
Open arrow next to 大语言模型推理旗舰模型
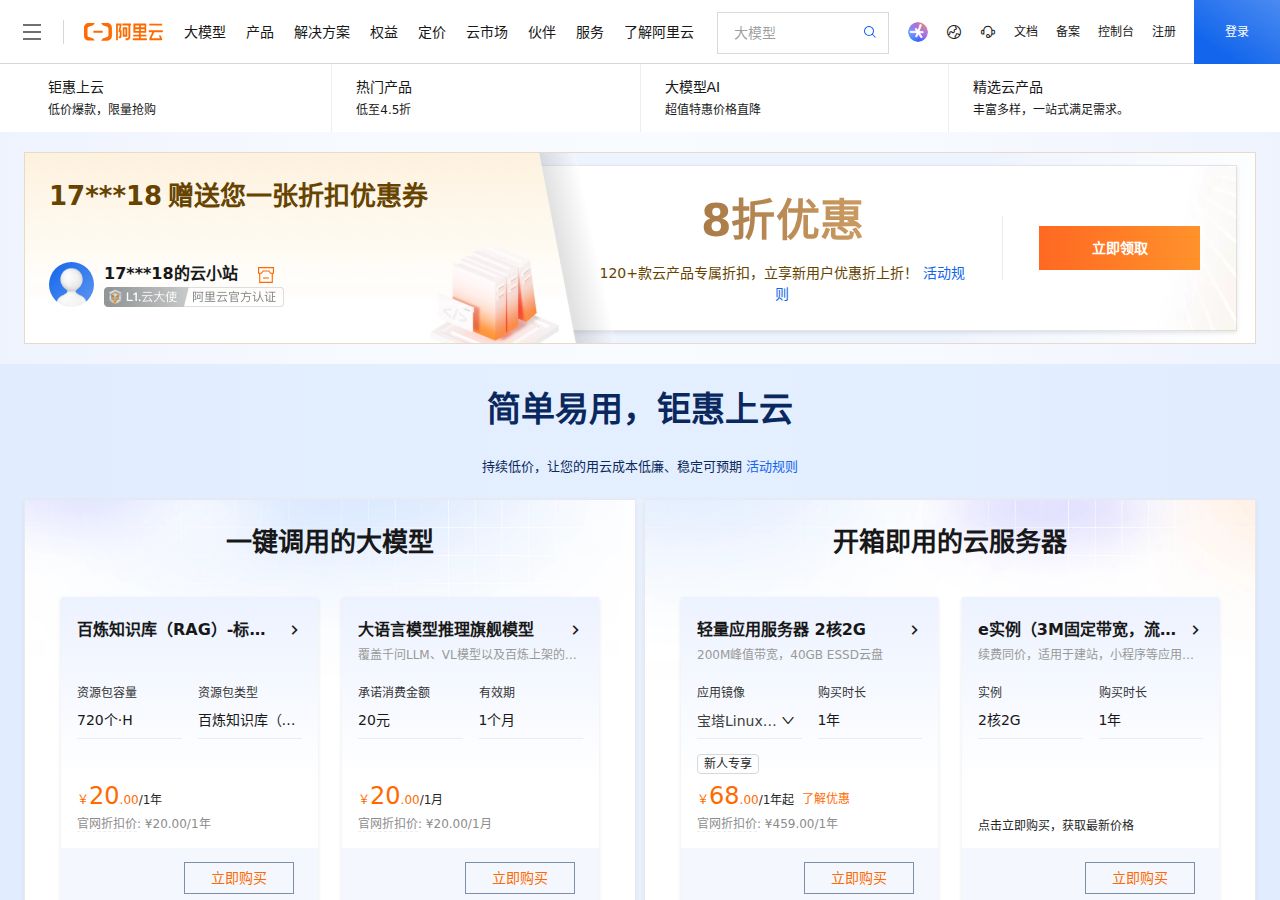click(x=575, y=630)
